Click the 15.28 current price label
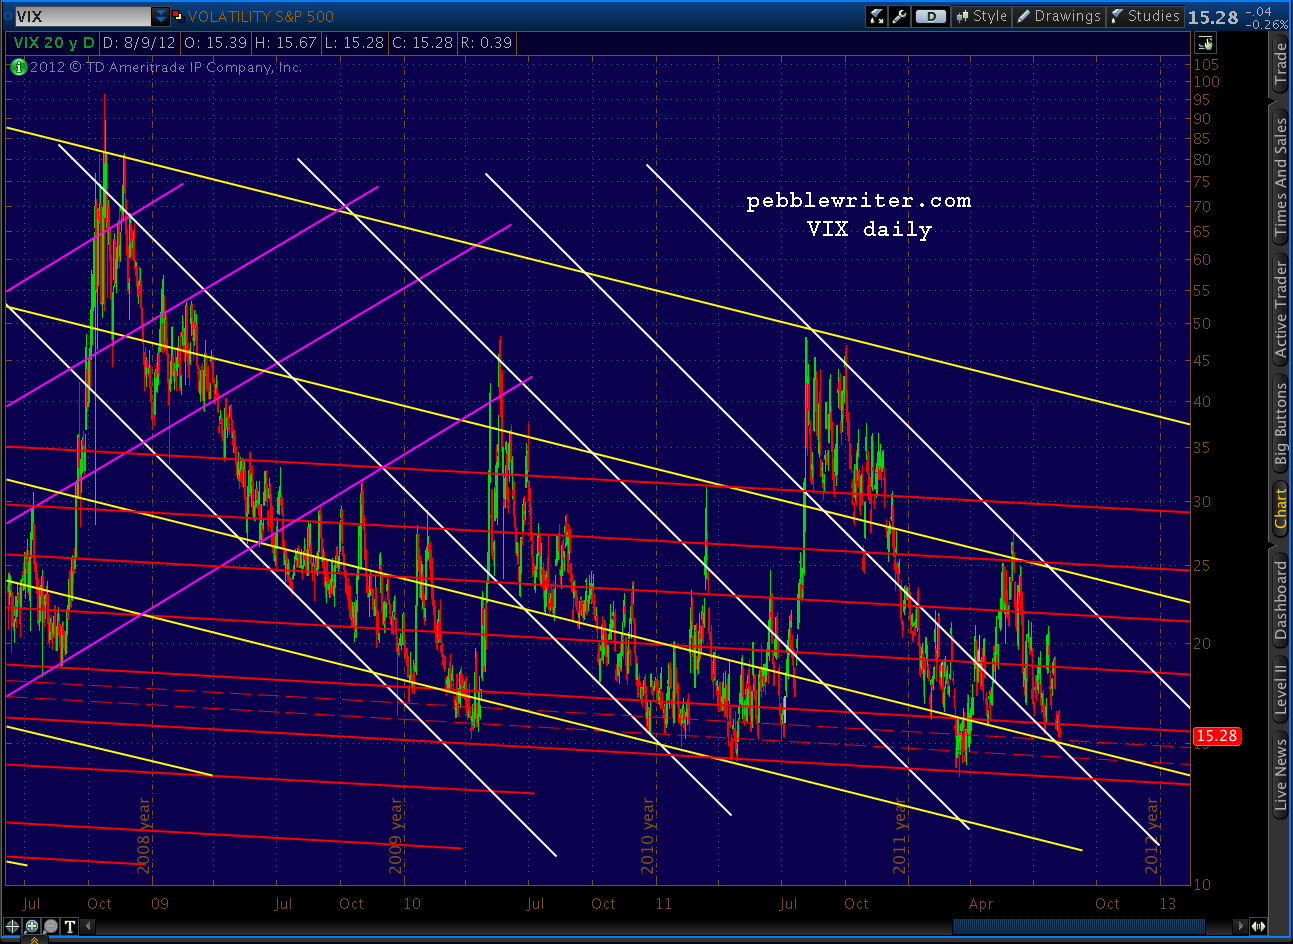 [1217, 736]
